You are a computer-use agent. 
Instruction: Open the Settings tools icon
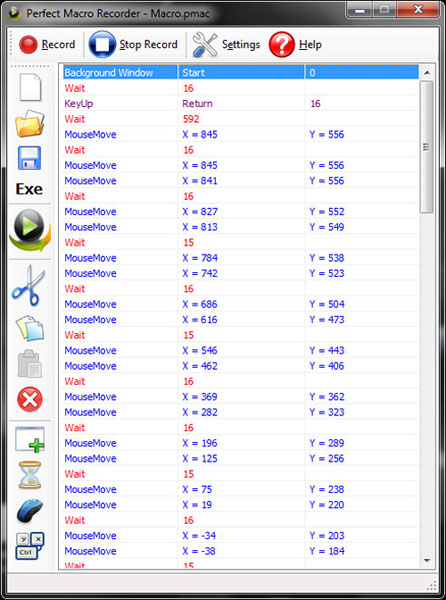(x=226, y=44)
